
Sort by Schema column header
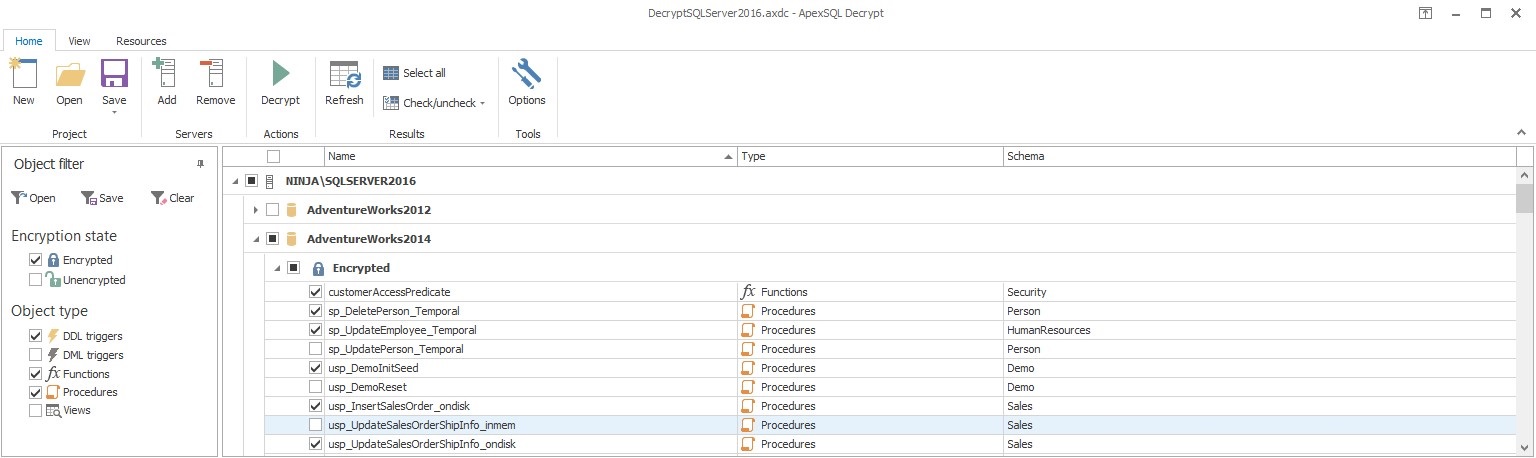(1260, 156)
